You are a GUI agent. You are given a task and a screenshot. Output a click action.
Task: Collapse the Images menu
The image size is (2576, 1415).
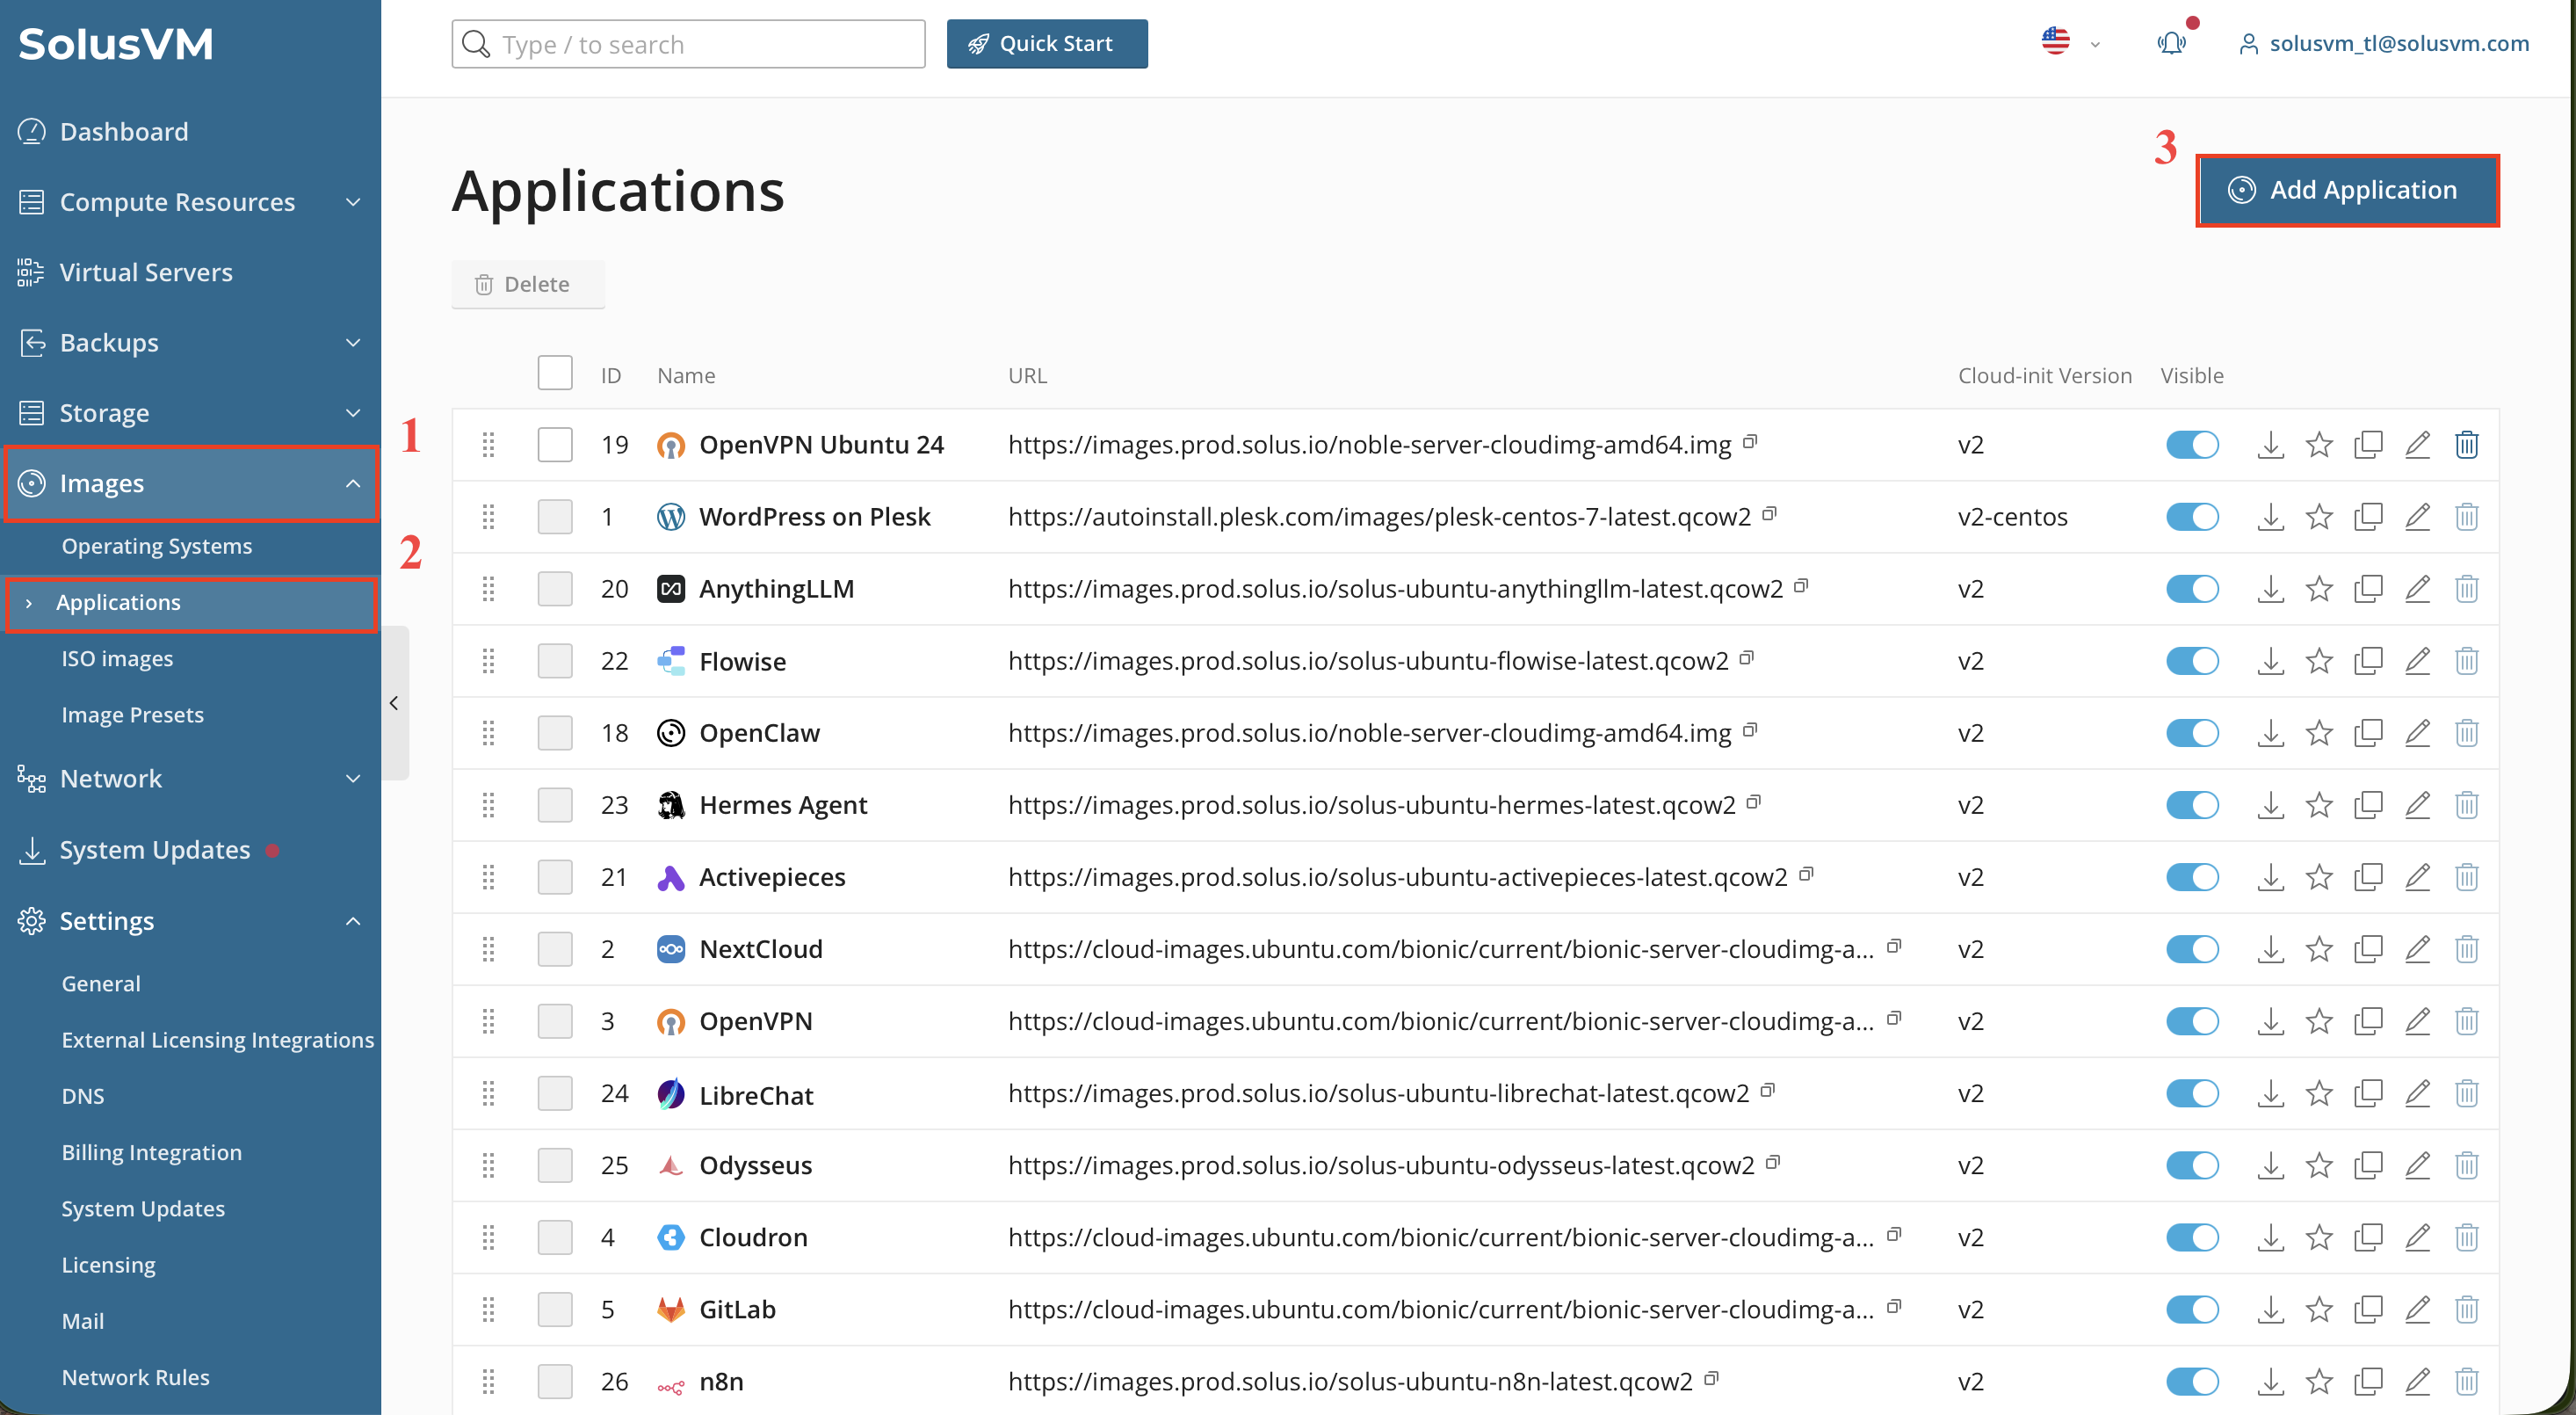pyautogui.click(x=190, y=484)
